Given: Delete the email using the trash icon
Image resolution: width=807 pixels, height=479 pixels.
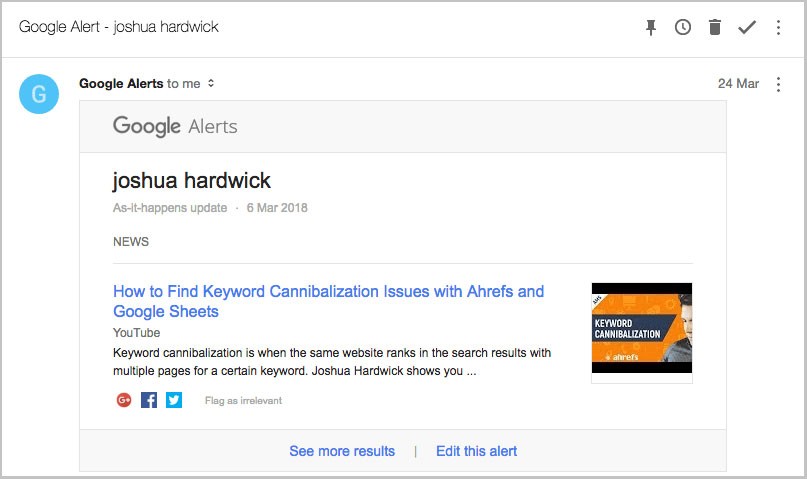Looking at the screenshot, I should pos(715,27).
